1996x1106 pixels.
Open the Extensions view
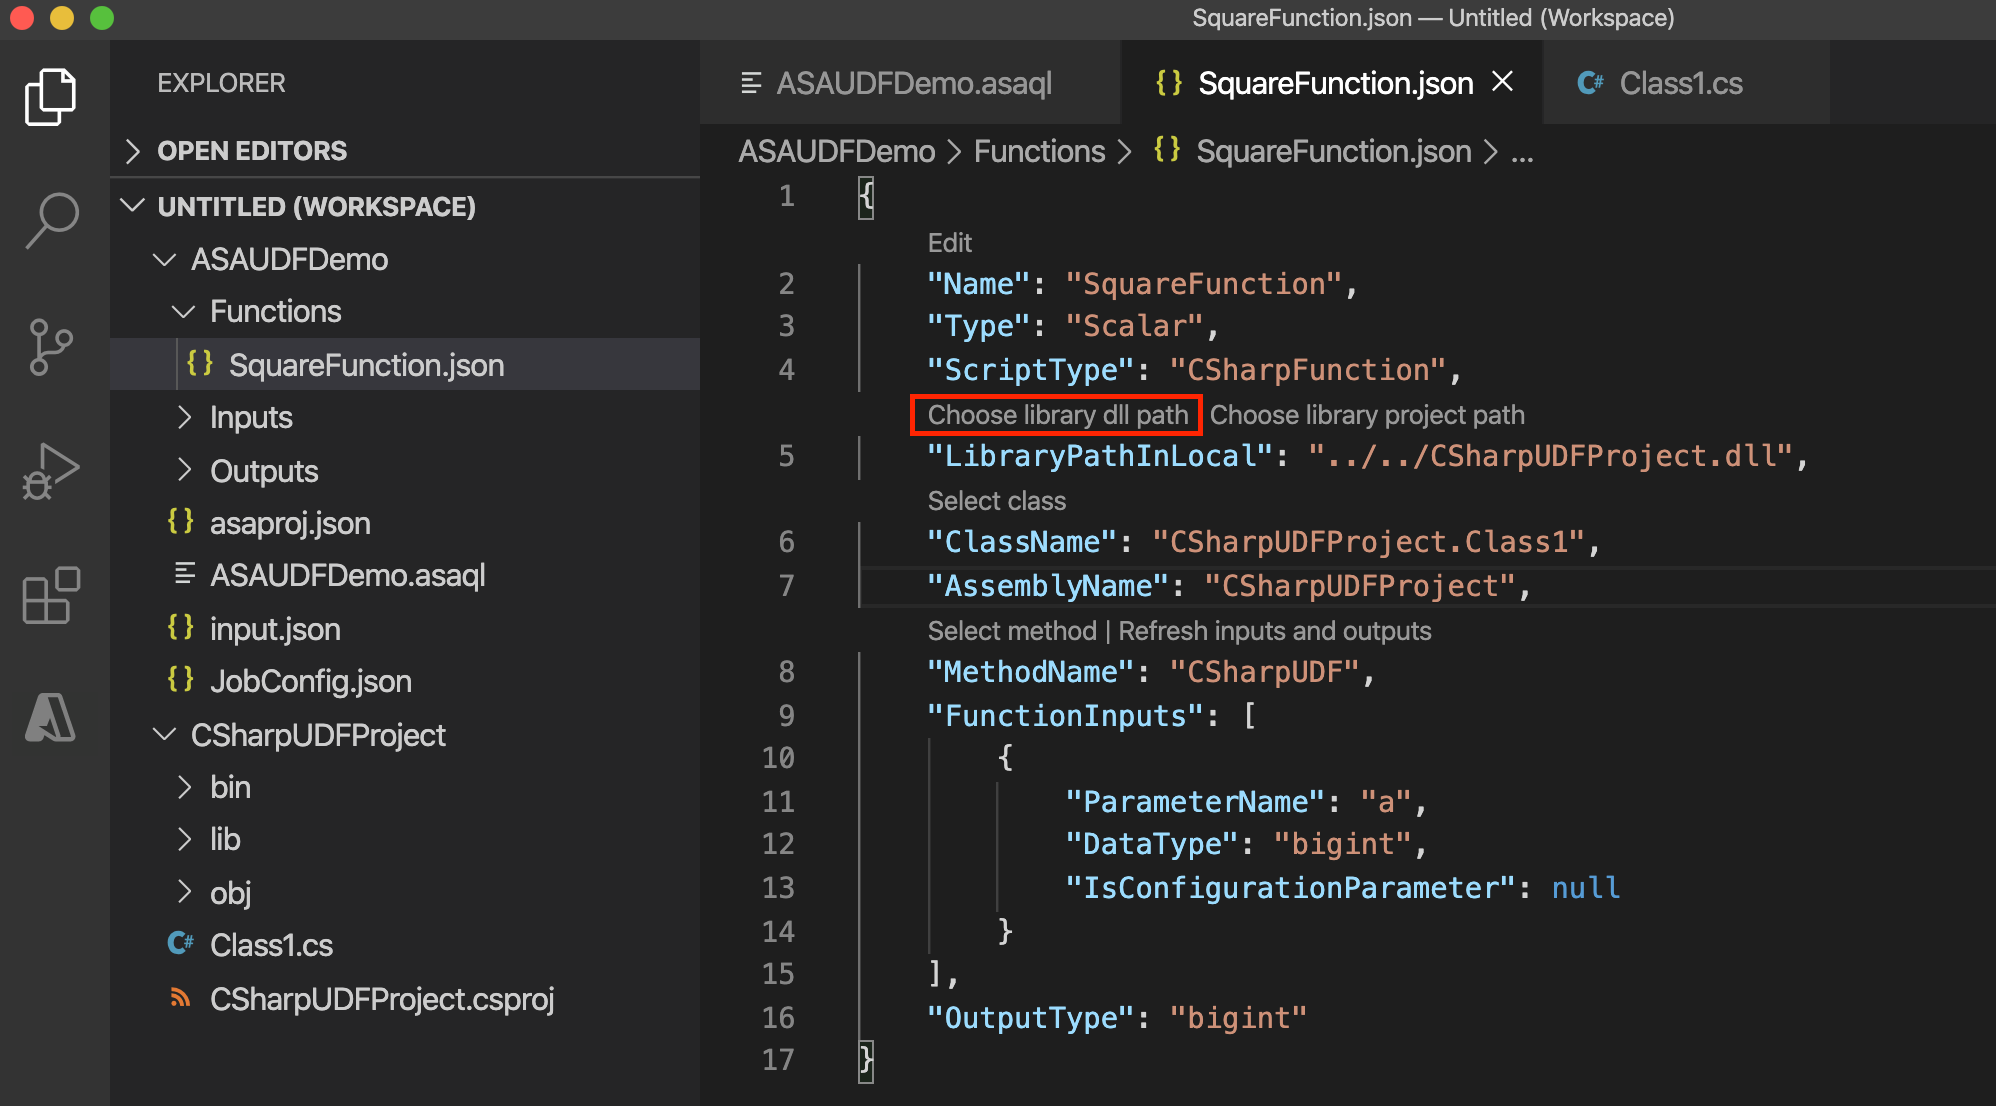51,595
